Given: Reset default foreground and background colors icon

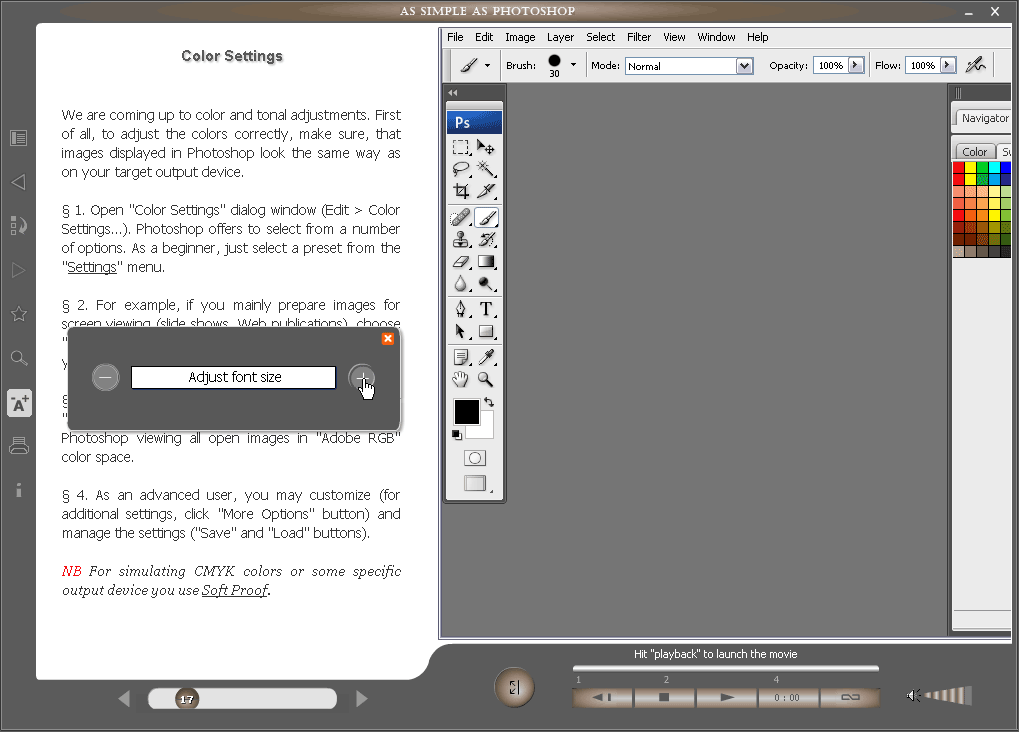Looking at the screenshot, I should point(457,435).
